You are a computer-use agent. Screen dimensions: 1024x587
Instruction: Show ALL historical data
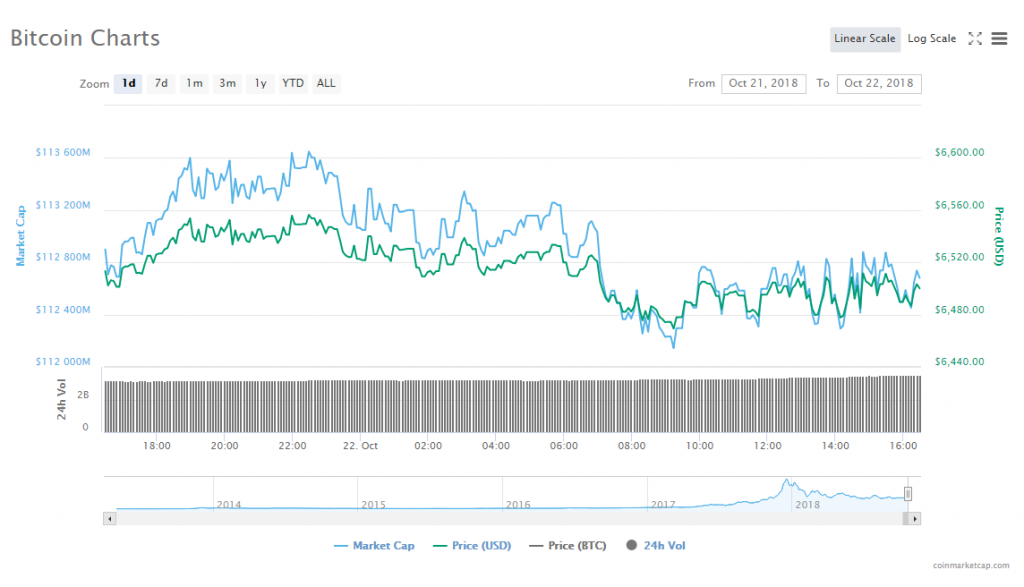pyautogui.click(x=326, y=84)
